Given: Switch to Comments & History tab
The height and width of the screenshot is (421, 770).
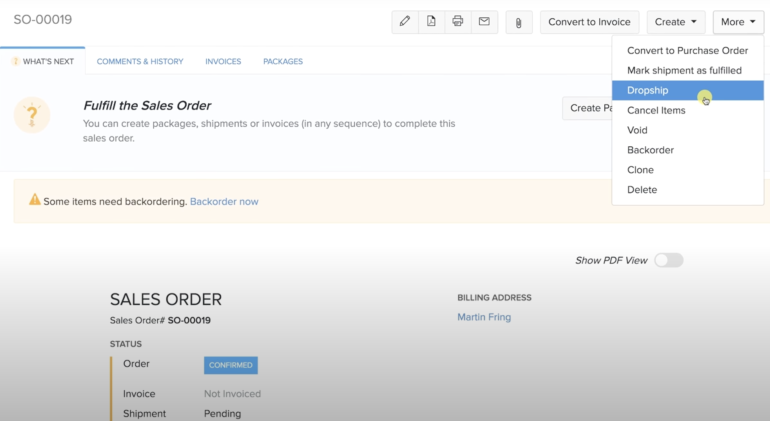Looking at the screenshot, I should pyautogui.click(x=140, y=61).
